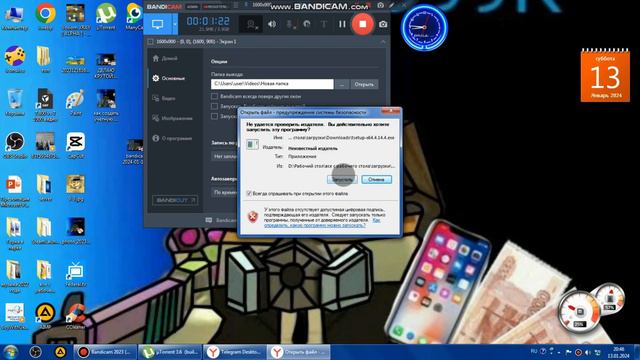
Task: Uncheck 'always ask before opening this file'
Action: pyautogui.click(x=249, y=193)
